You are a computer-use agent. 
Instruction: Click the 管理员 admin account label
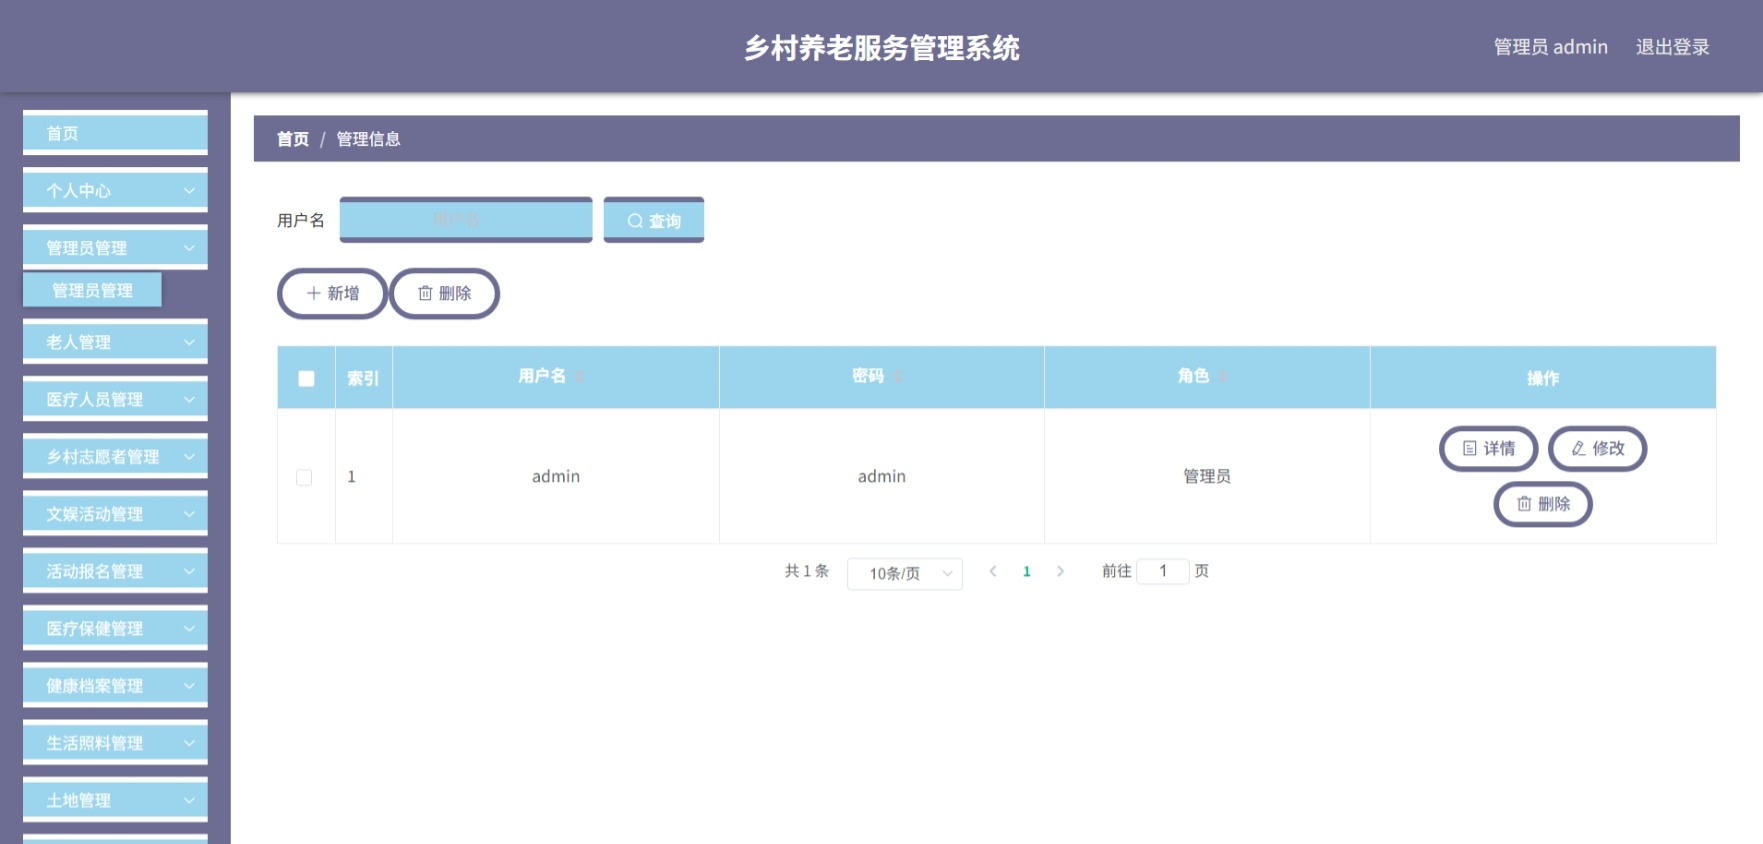[x=1550, y=47]
